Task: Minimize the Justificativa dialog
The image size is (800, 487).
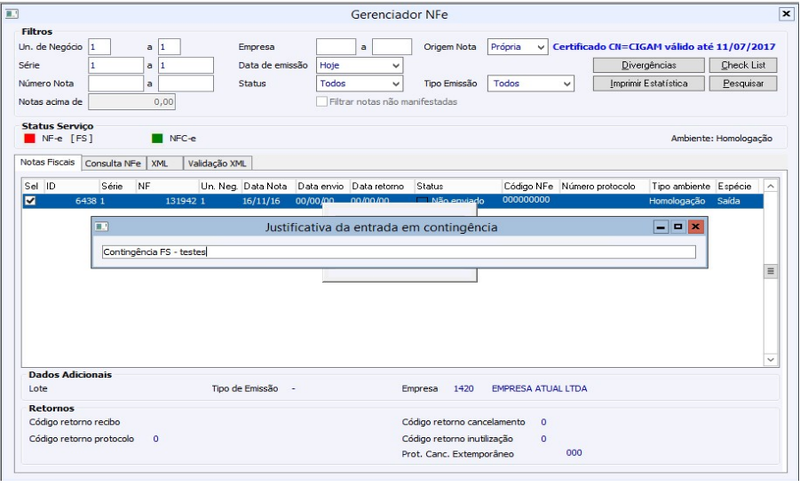Action: point(661,226)
